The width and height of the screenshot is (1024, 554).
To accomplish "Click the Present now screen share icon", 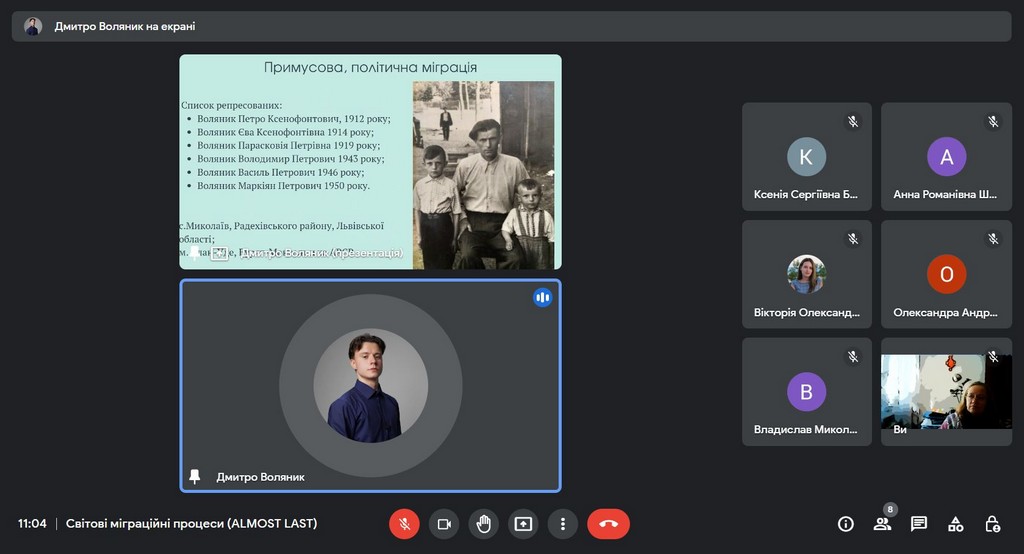I will pos(523,524).
